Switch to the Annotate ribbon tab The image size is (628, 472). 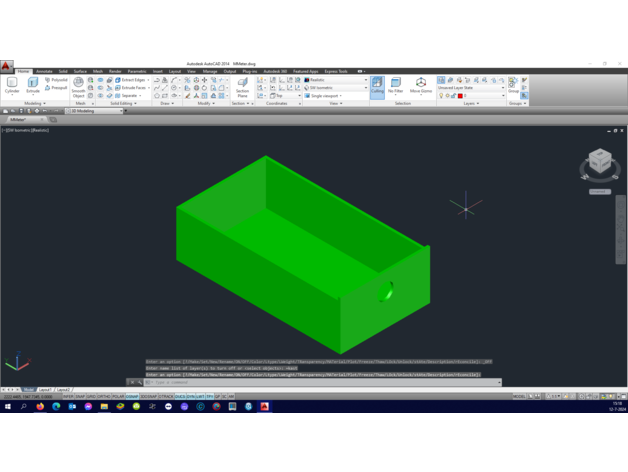[44, 72]
